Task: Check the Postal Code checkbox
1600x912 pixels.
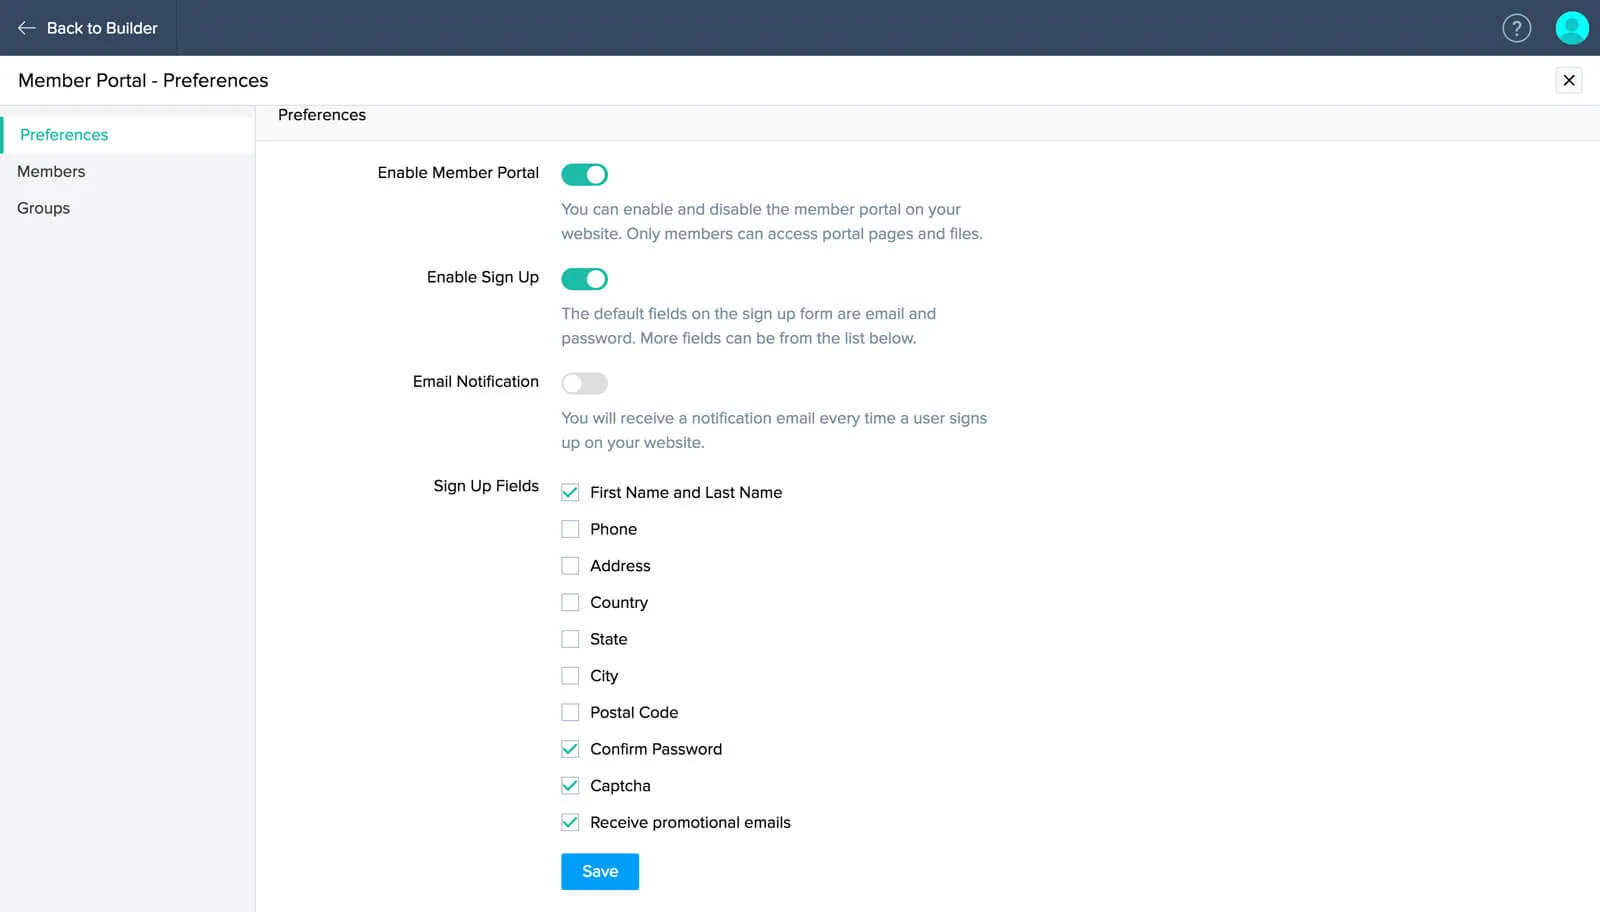Action: pos(570,712)
